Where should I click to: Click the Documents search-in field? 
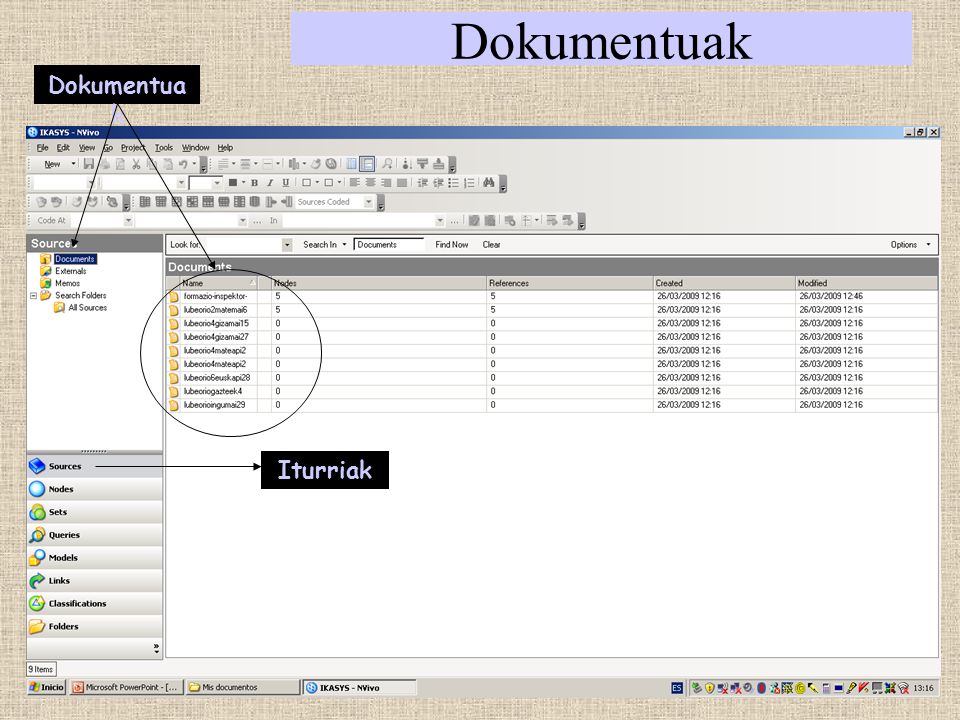point(389,244)
